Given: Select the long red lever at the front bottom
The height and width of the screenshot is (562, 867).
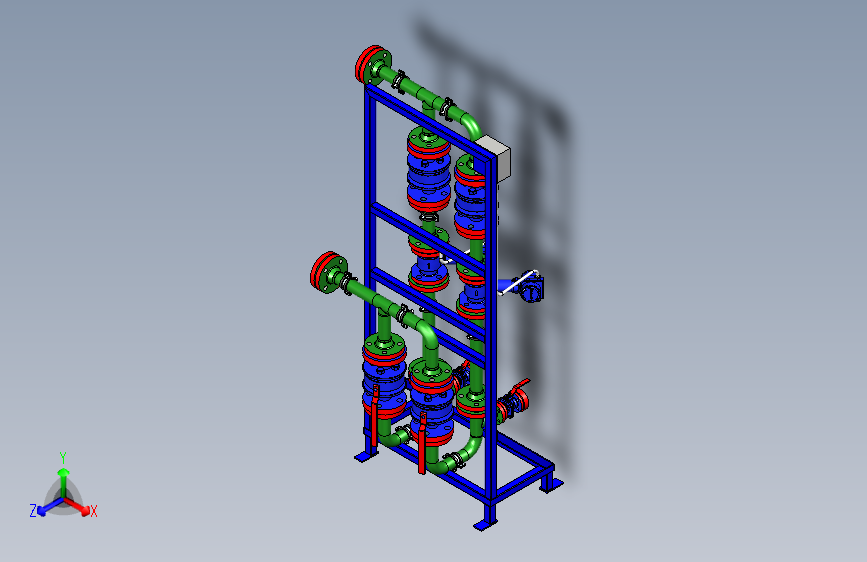Looking at the screenshot, I should (422, 443).
